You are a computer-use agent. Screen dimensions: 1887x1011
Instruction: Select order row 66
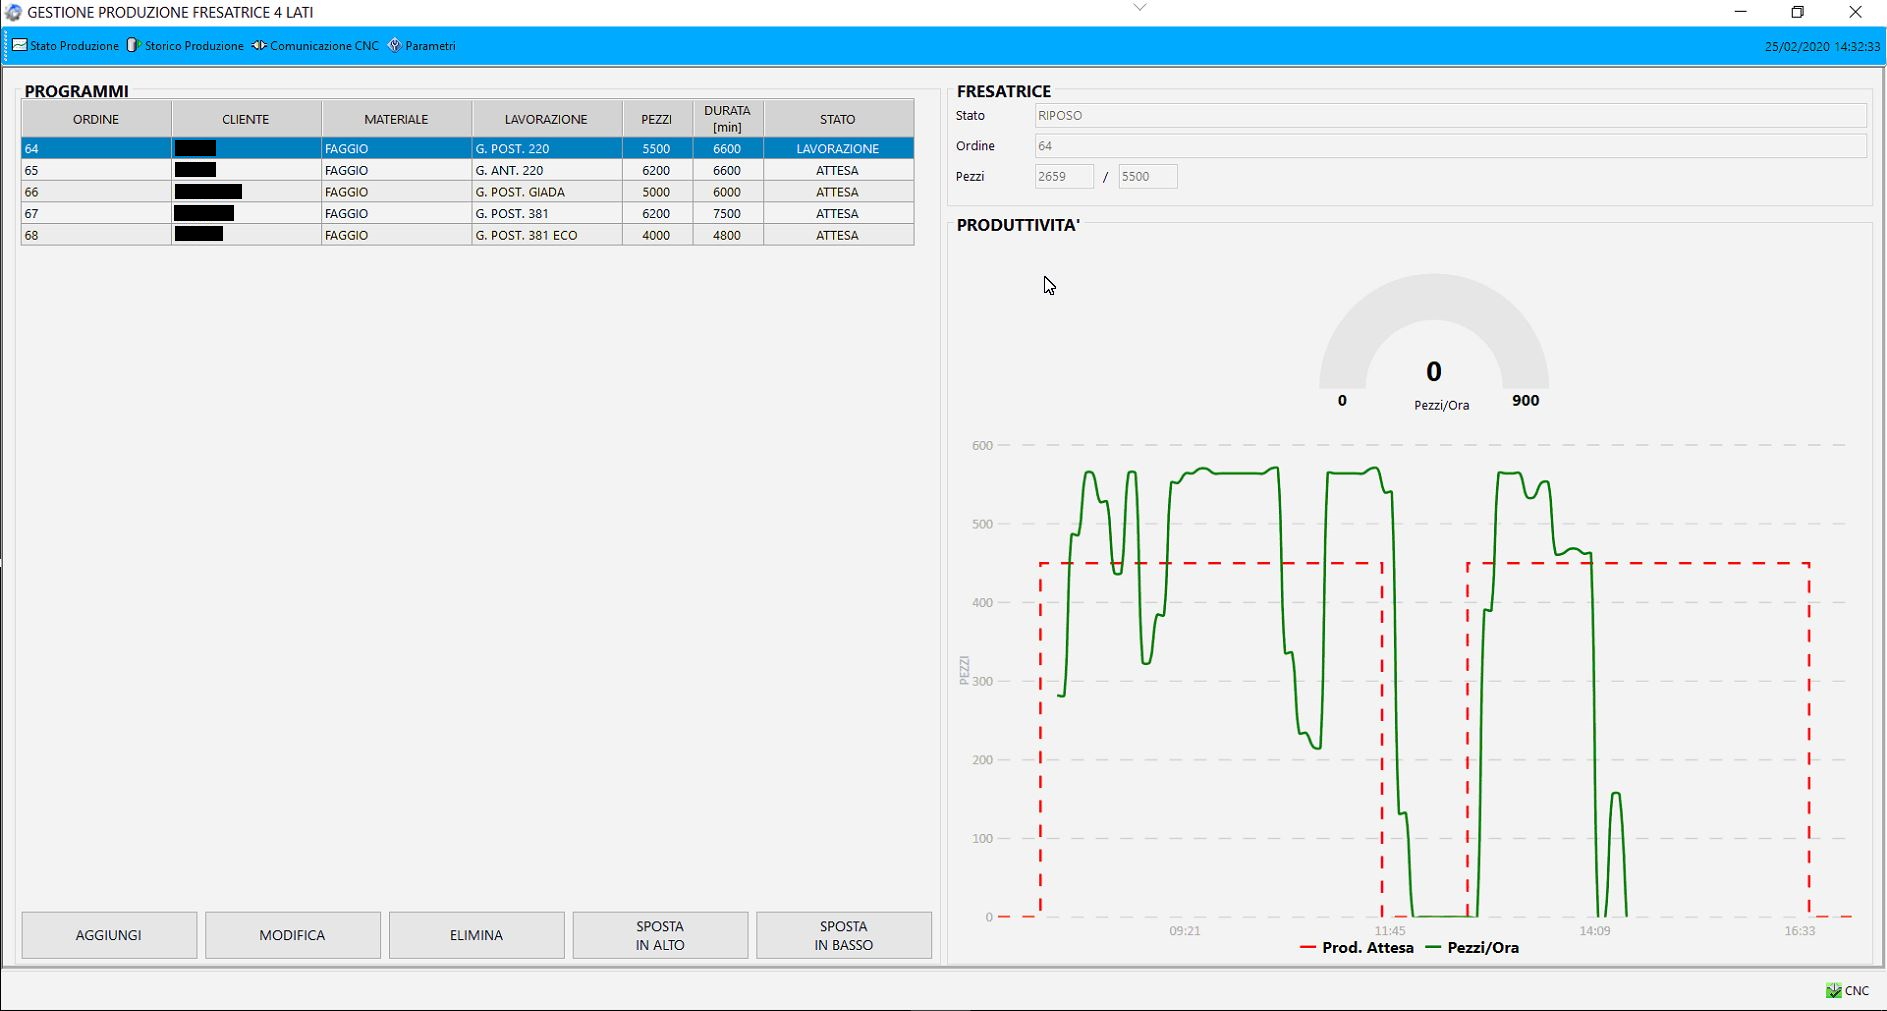pos(468,192)
